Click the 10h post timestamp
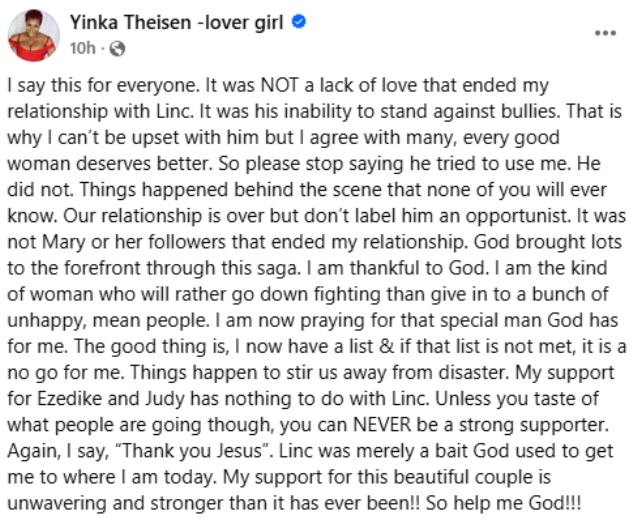 [x=84, y=47]
